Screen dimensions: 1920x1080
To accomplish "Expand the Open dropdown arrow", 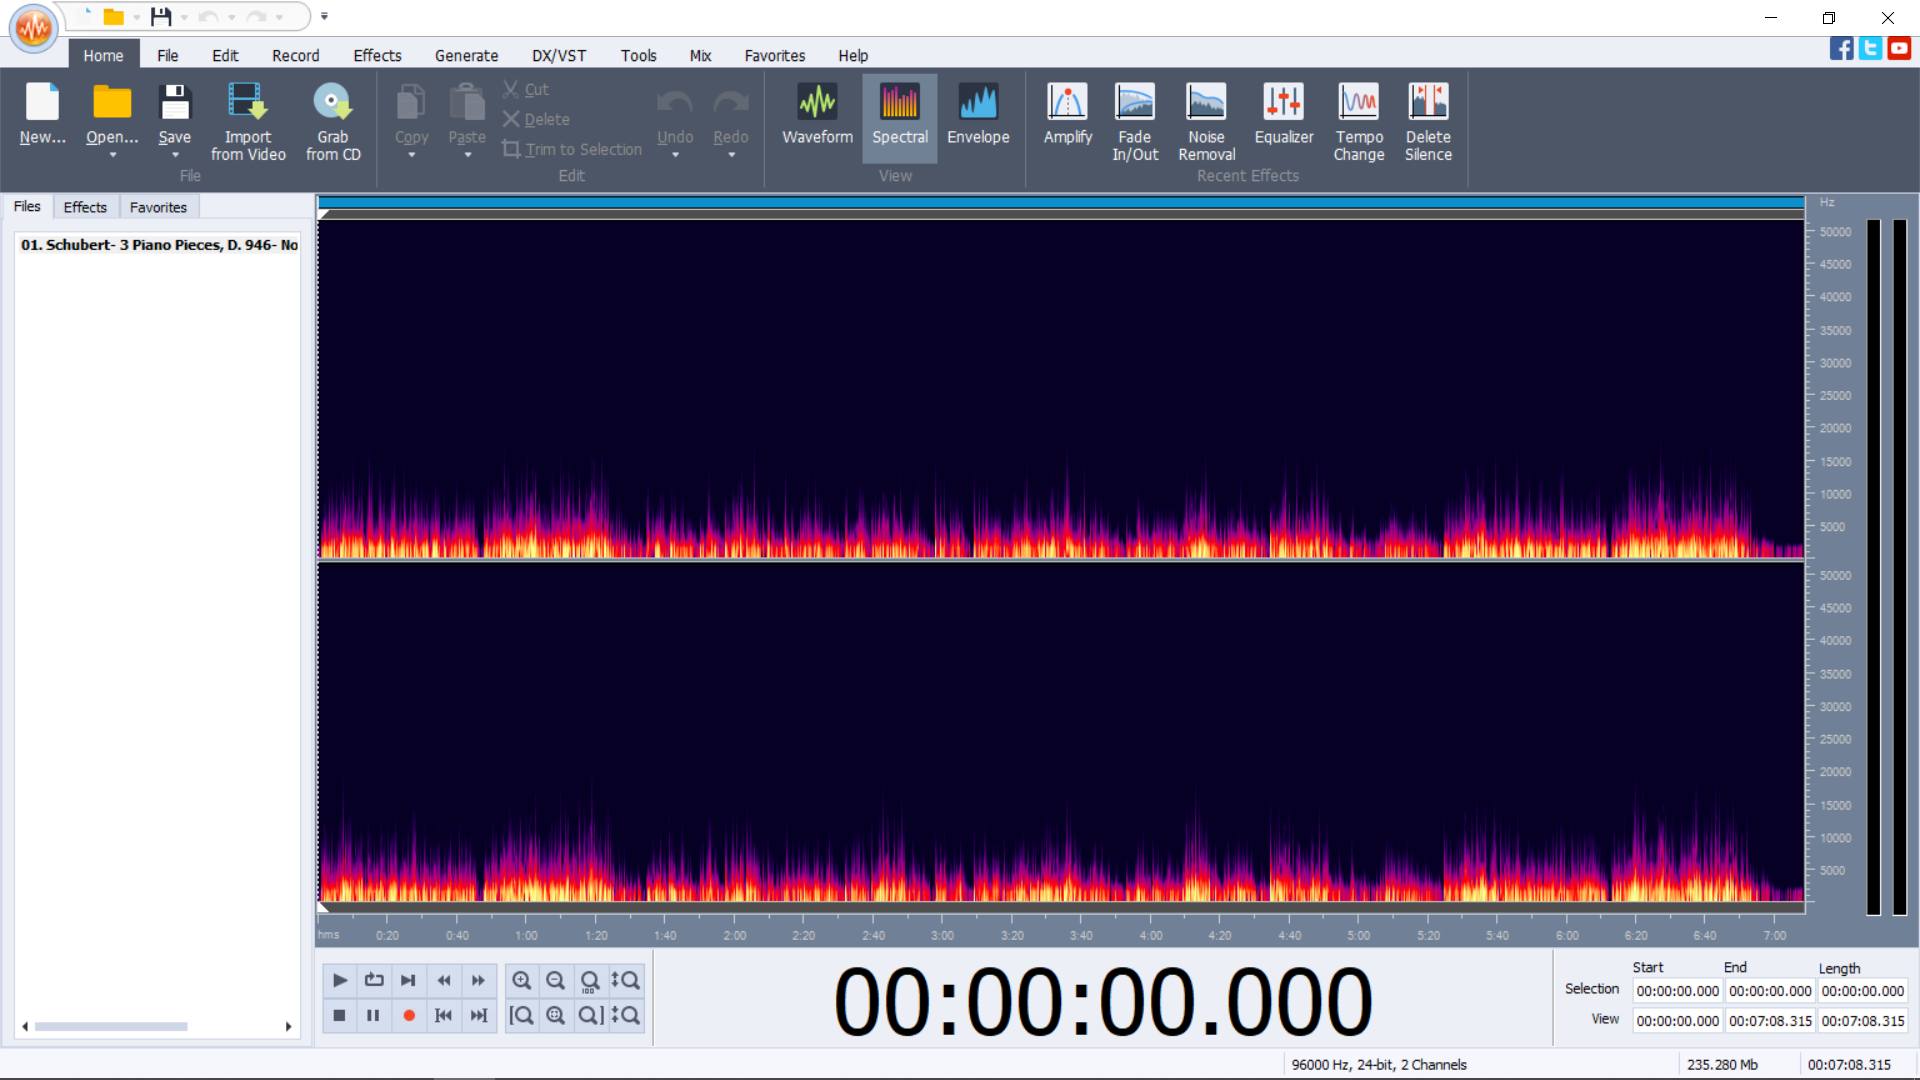I will tap(112, 156).
